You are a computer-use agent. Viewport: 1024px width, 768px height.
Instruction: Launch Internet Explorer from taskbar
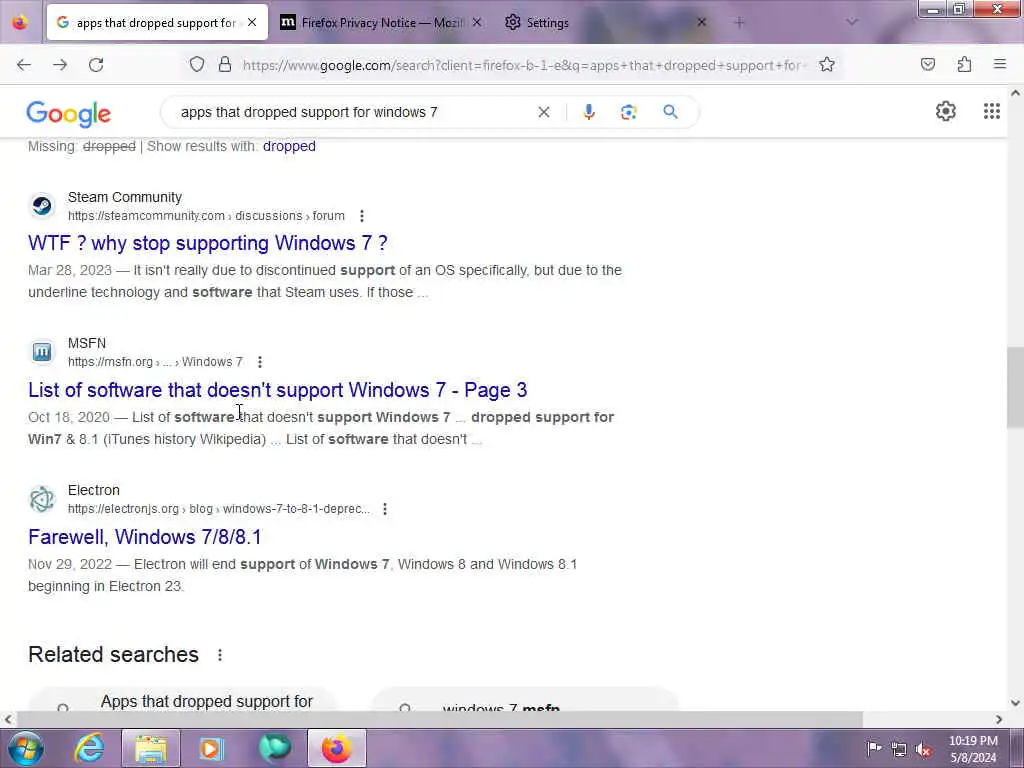point(89,748)
